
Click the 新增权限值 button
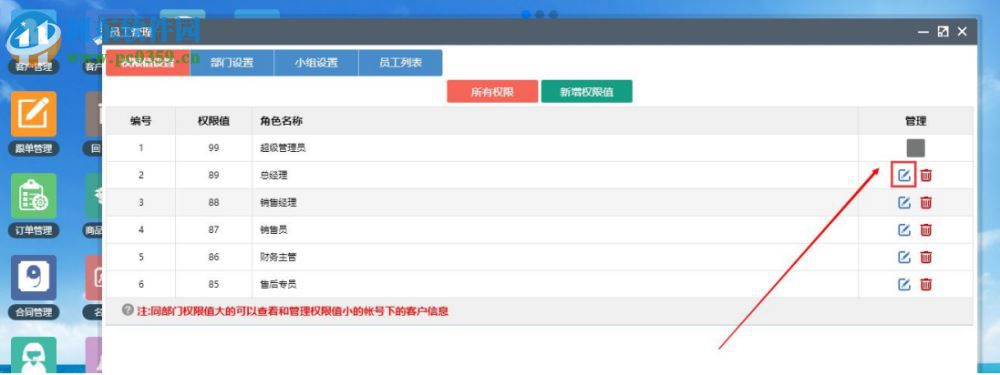pyautogui.click(x=587, y=91)
